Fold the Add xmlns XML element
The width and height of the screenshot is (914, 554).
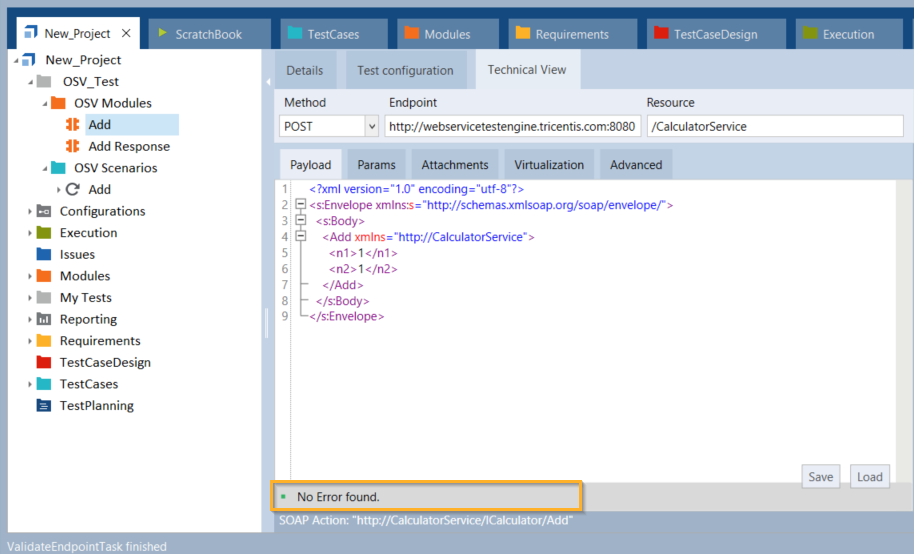(298, 237)
